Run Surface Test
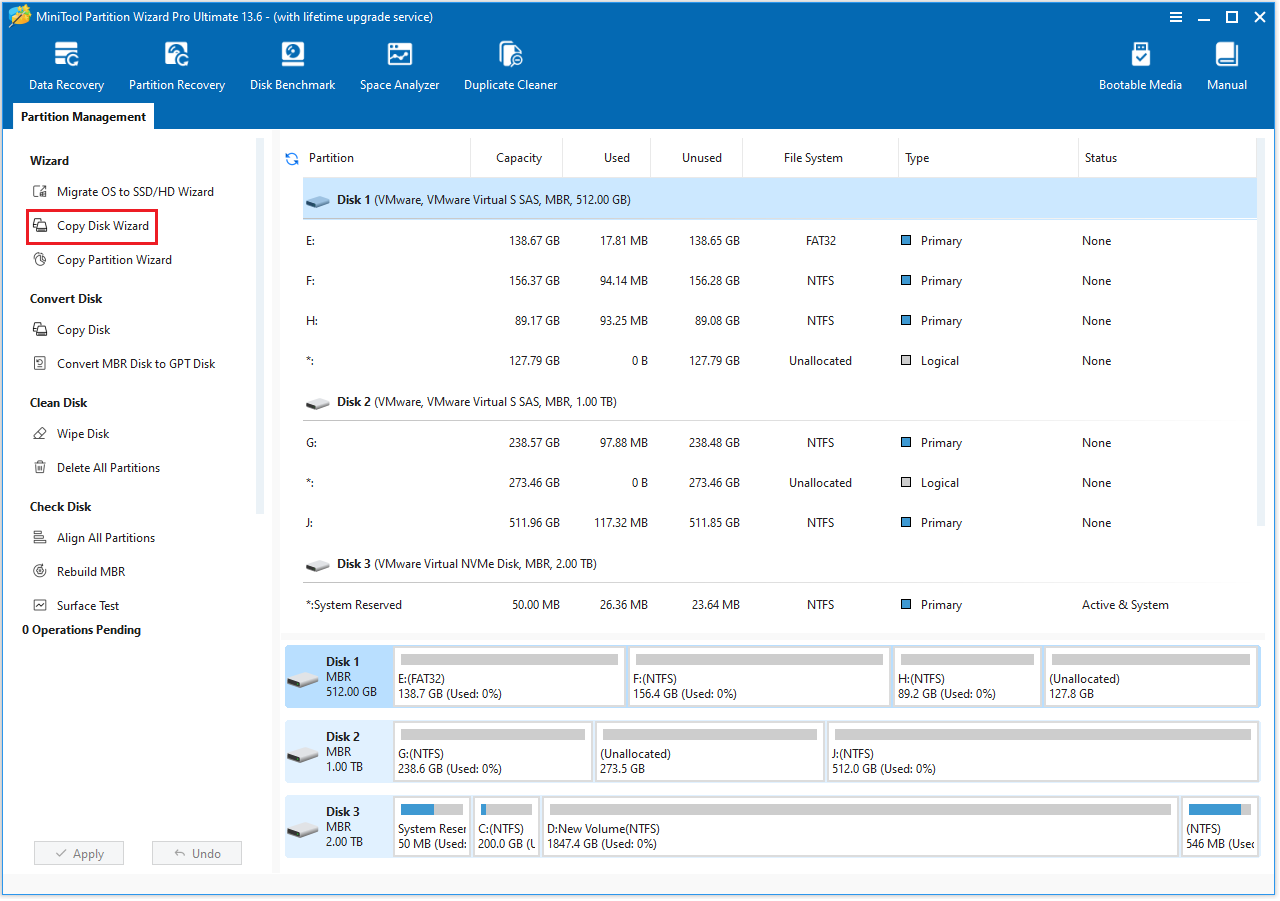This screenshot has width=1280, height=901. pos(77,606)
